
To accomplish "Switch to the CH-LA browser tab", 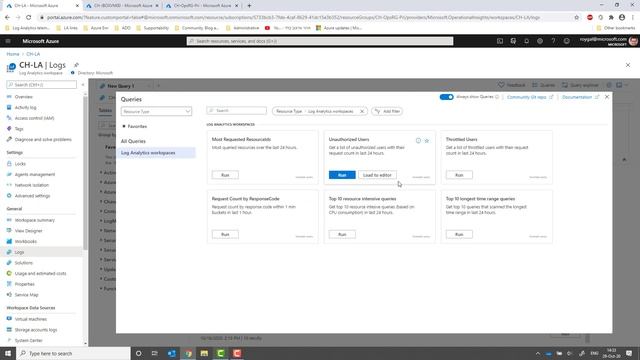I will point(43,6).
